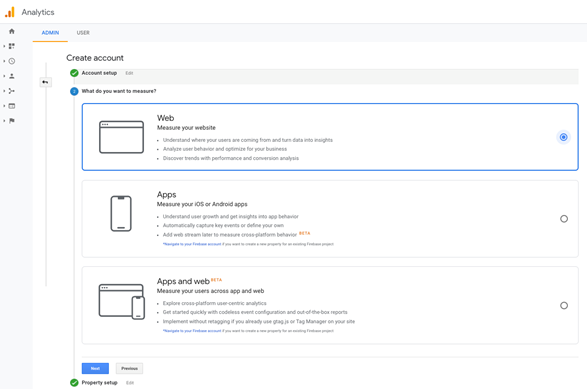Expand Customization section arrow in sidebar

click(4, 46)
